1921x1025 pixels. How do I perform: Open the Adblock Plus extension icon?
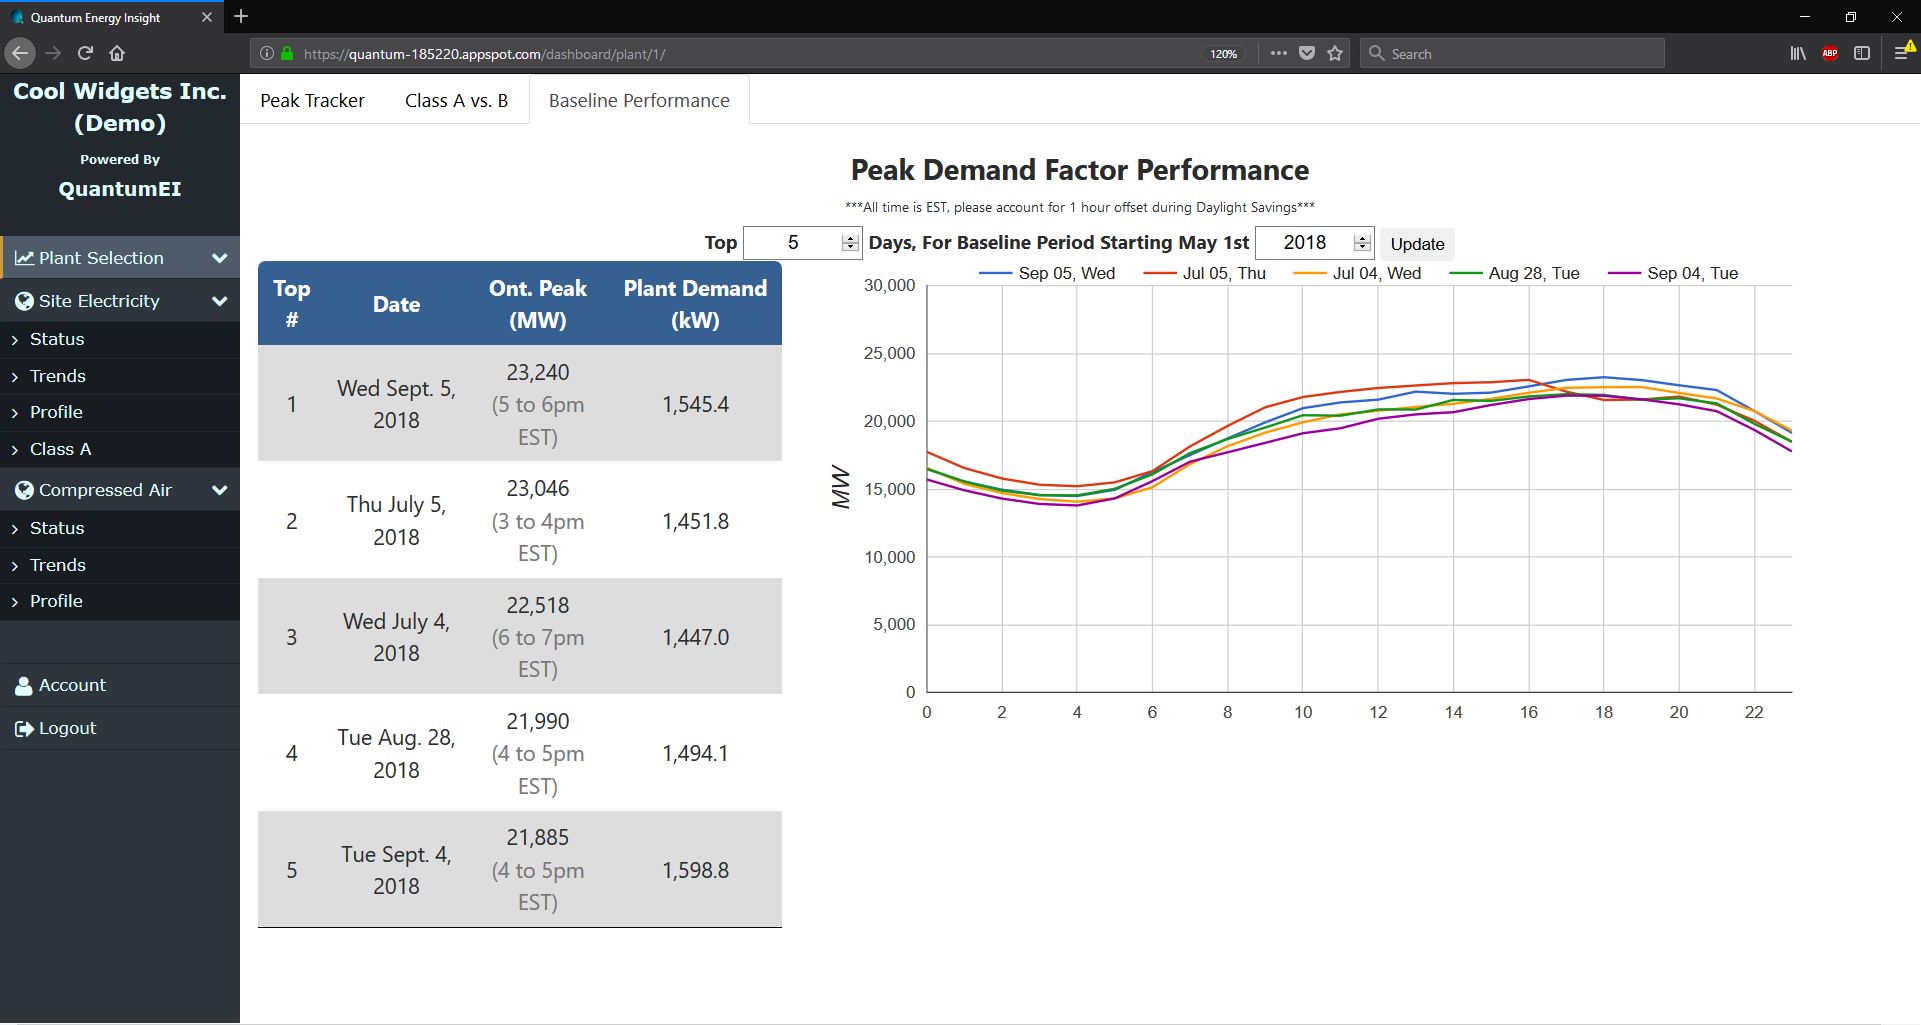click(x=1830, y=54)
